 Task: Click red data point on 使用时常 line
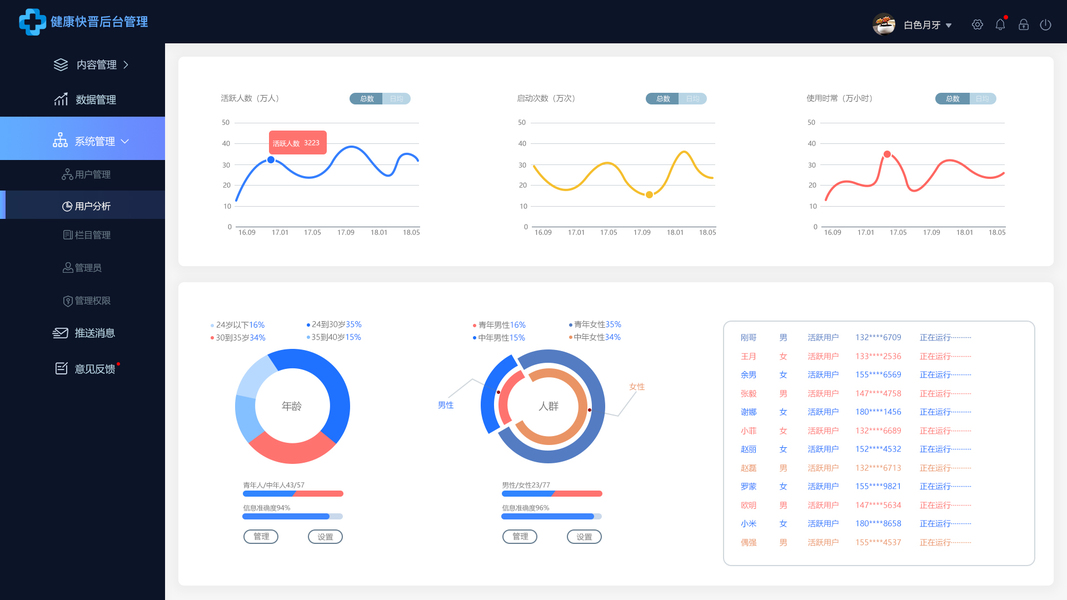[x=887, y=154]
